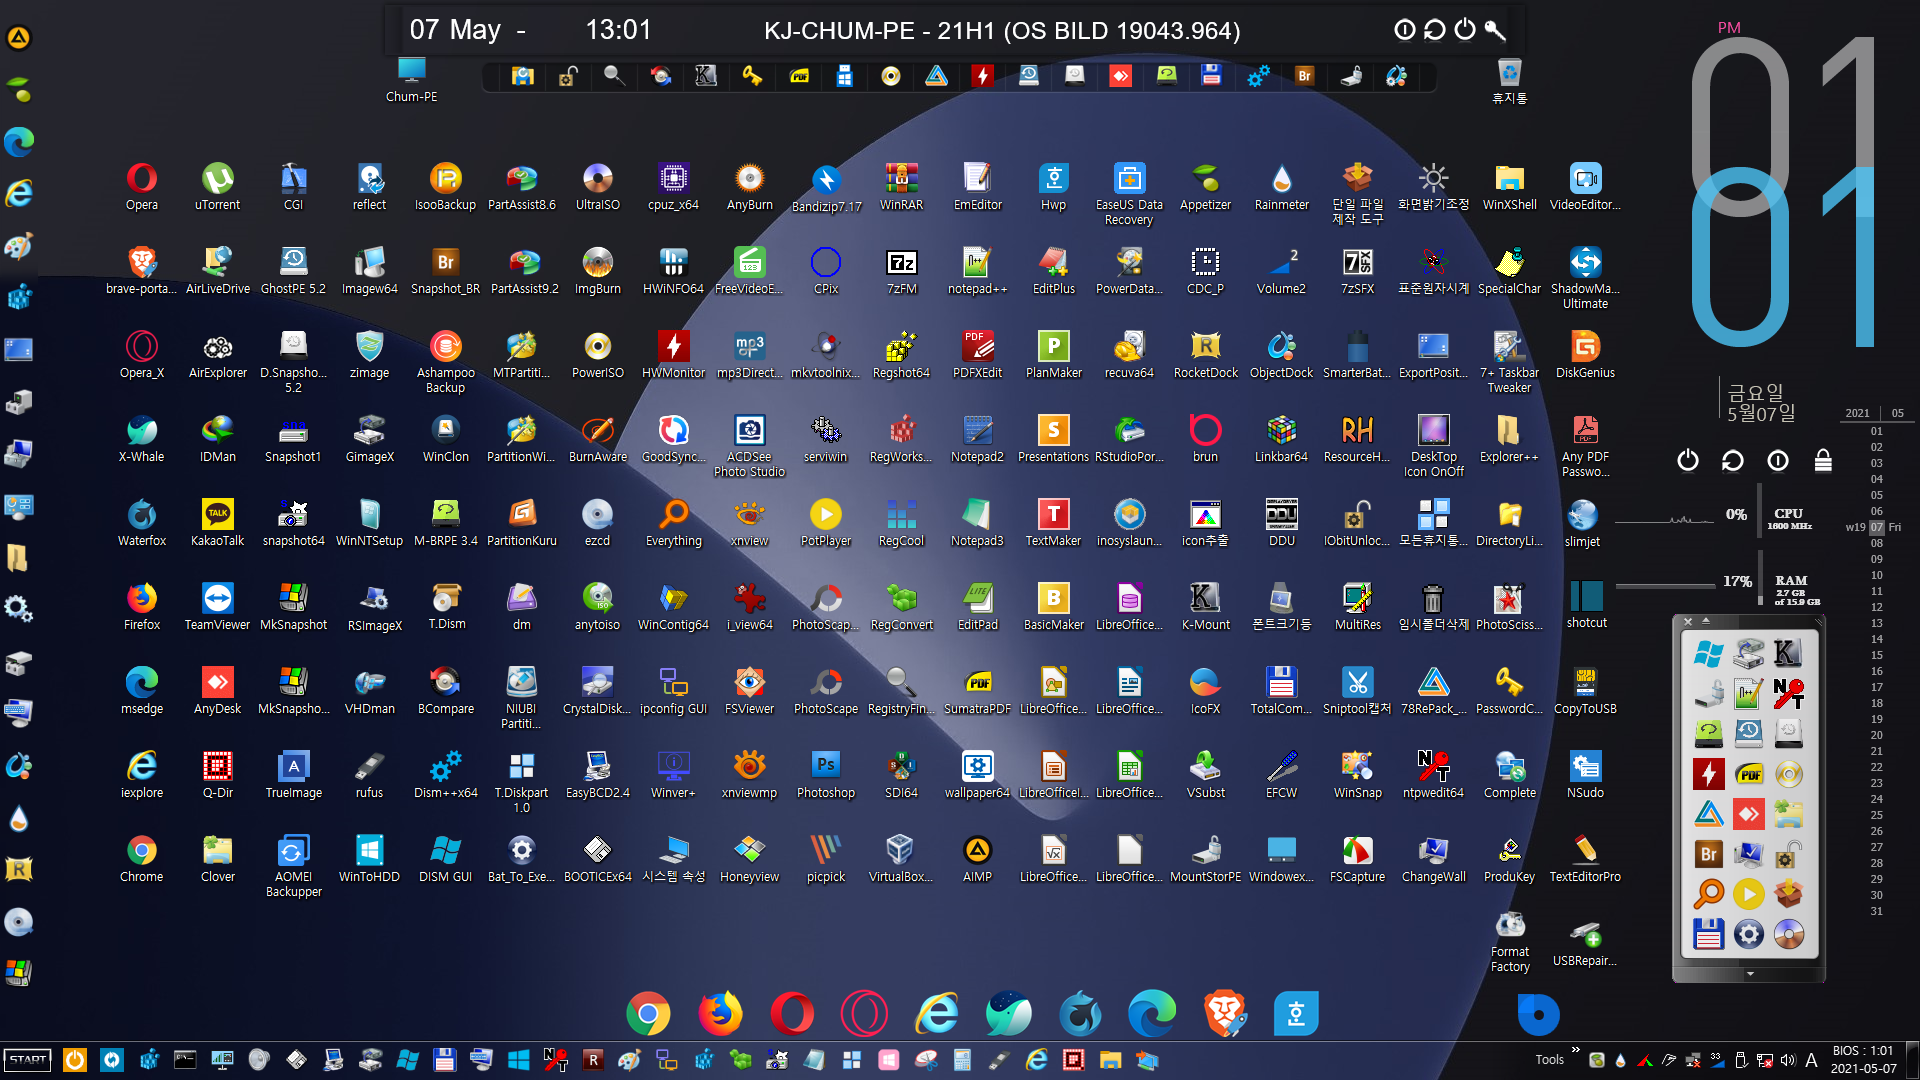Click the lock icon on Rainmeter panel

coord(1823,460)
